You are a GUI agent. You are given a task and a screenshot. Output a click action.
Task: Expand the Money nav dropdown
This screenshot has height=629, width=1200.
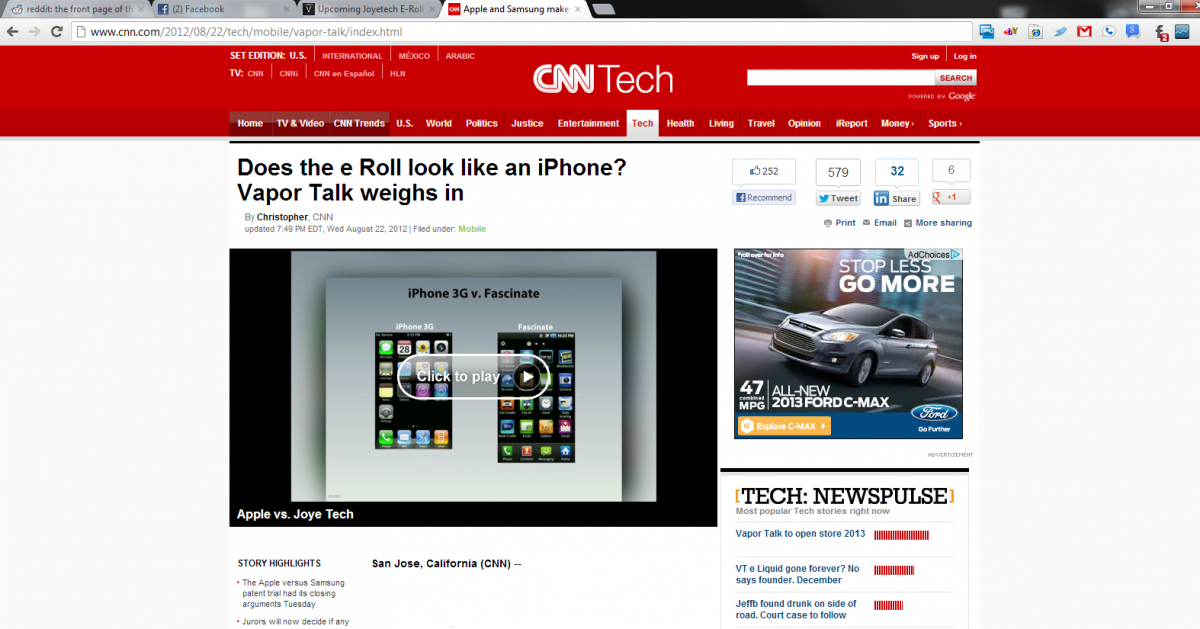[897, 123]
